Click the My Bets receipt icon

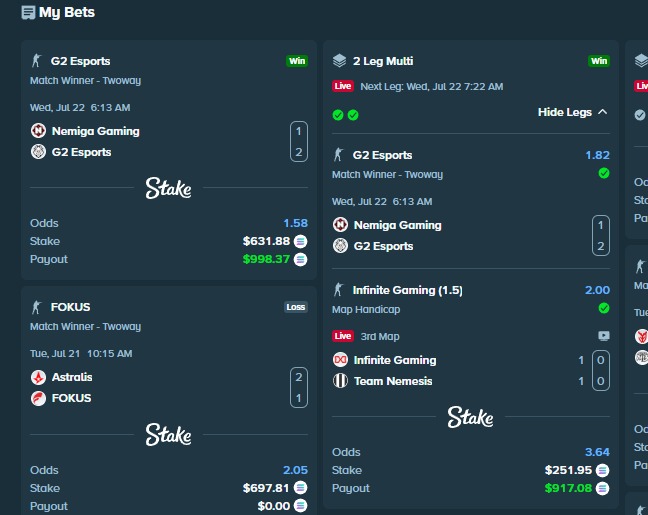tap(28, 12)
